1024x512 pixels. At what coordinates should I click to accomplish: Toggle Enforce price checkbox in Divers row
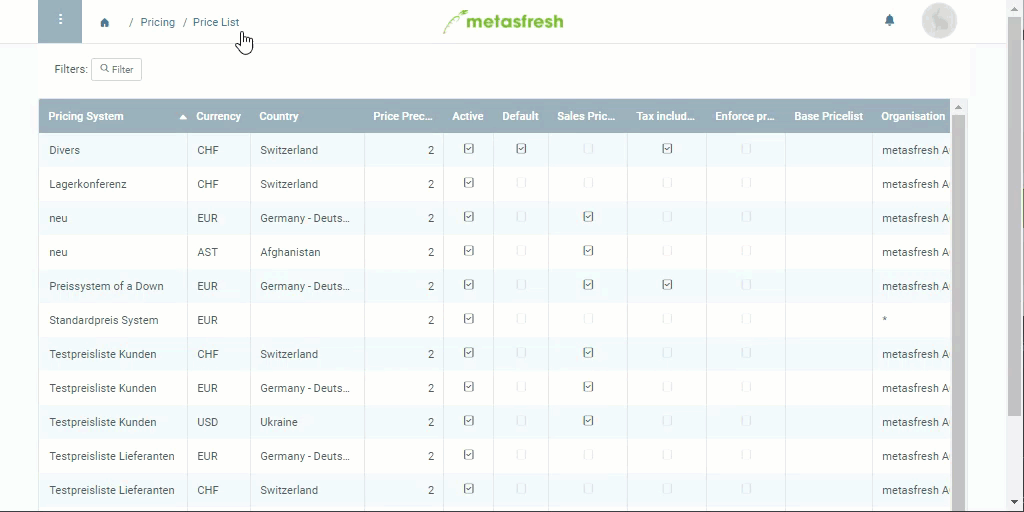click(x=746, y=149)
